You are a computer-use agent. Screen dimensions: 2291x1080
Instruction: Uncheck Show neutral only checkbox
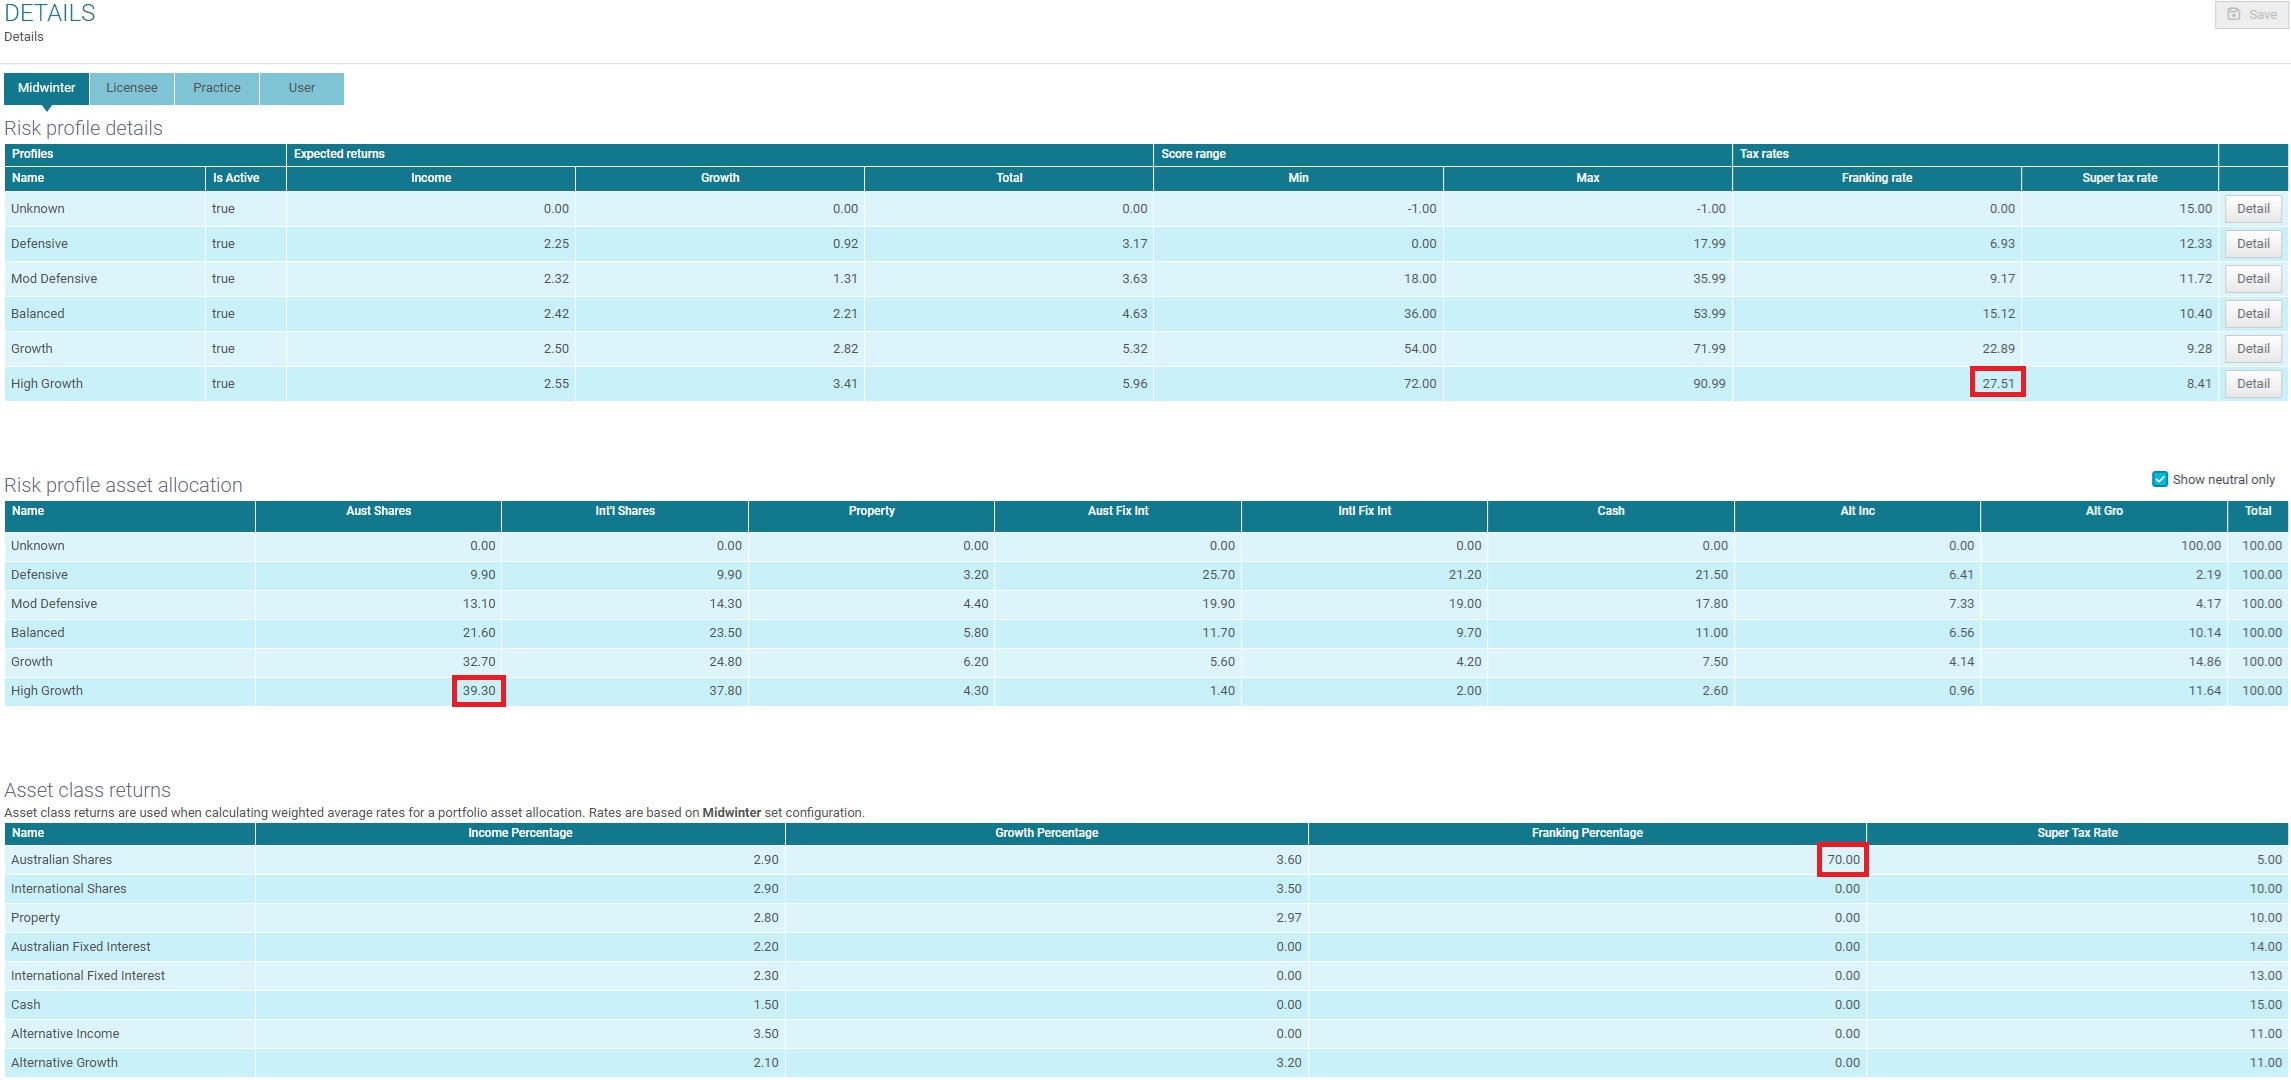coord(2160,479)
